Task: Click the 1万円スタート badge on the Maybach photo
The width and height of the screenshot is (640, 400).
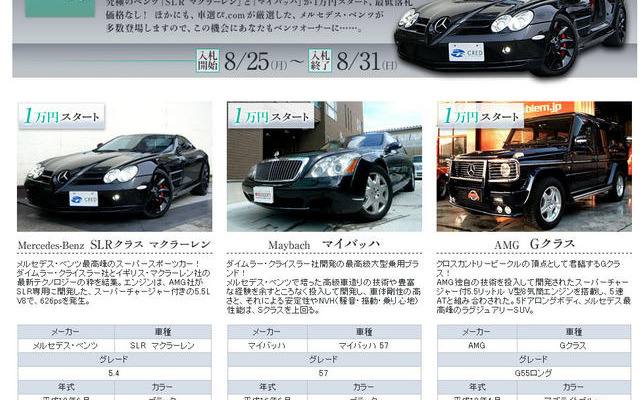Action: [271, 116]
